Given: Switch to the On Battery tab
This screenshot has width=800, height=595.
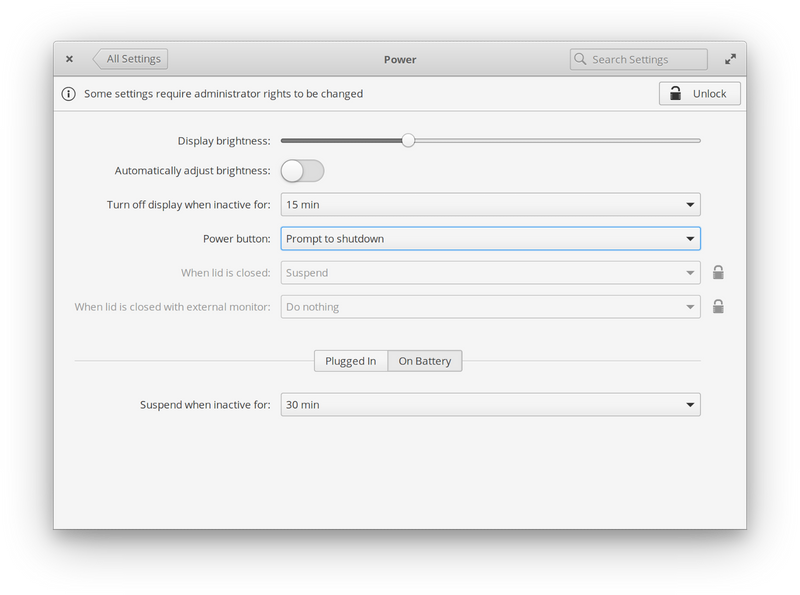Looking at the screenshot, I should (425, 361).
